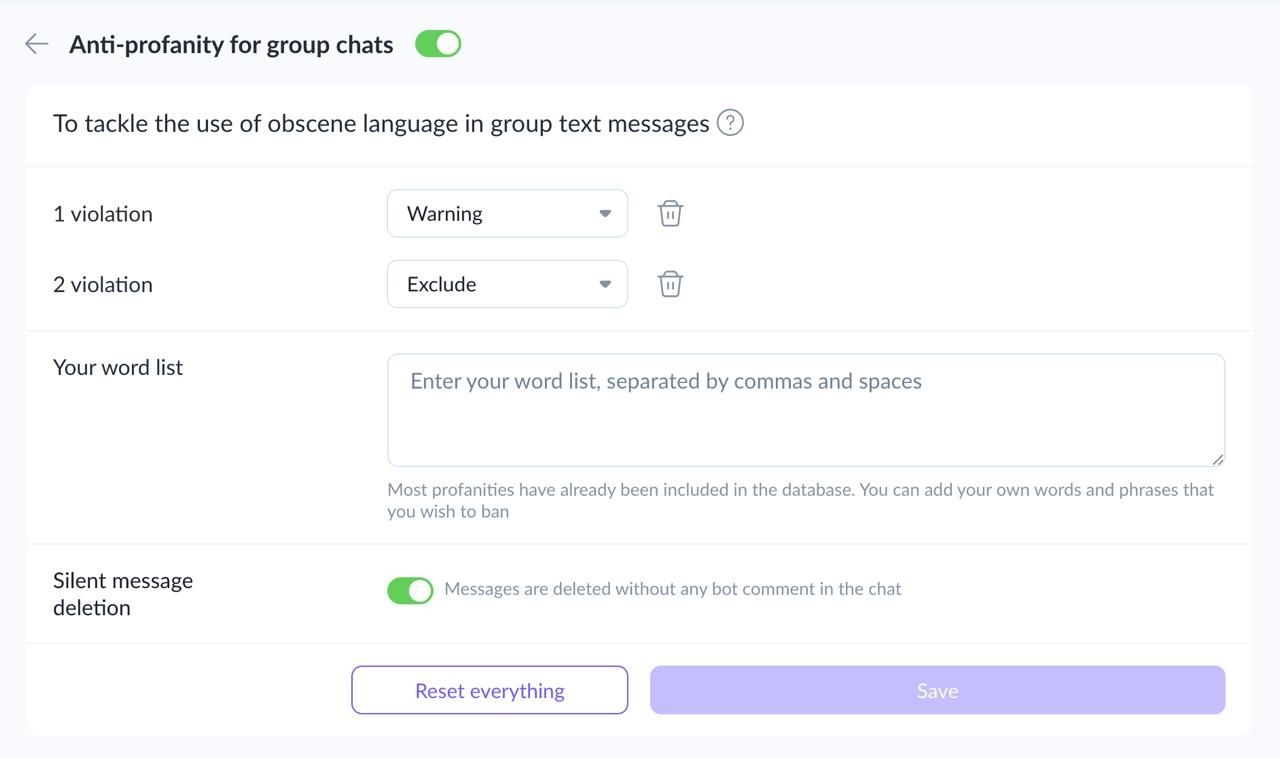Click the "Your word list" label
The height and width of the screenshot is (758, 1280).
[x=118, y=367]
